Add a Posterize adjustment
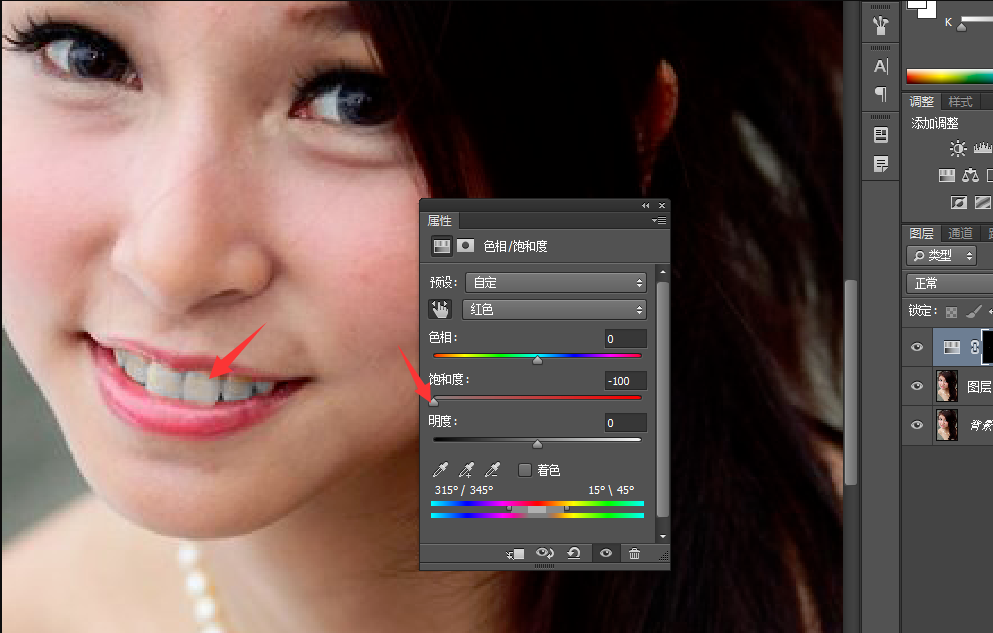 pos(984,203)
